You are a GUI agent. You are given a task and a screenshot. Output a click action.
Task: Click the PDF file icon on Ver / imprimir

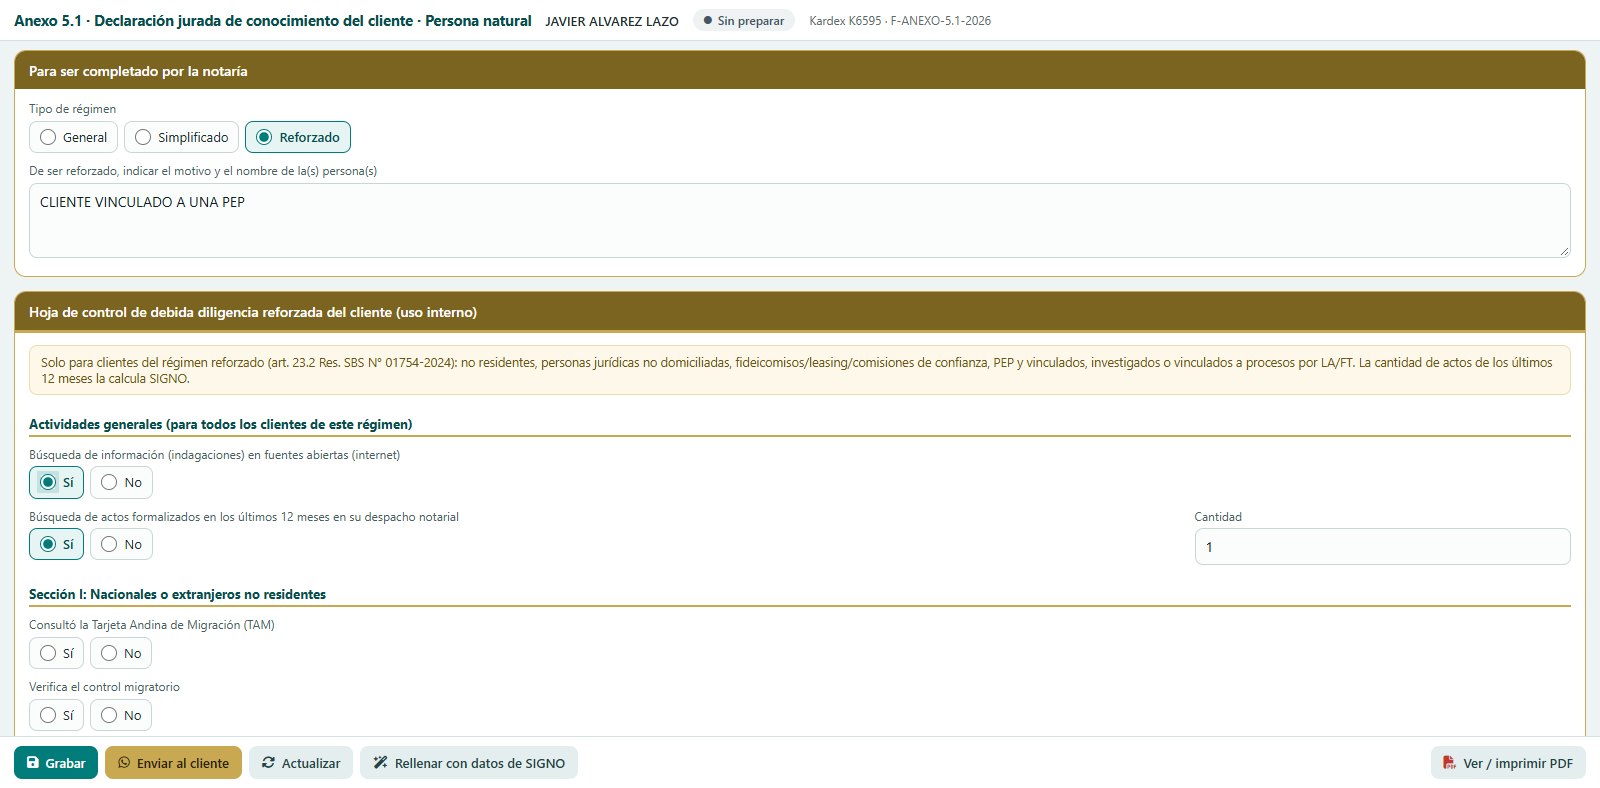1449,763
